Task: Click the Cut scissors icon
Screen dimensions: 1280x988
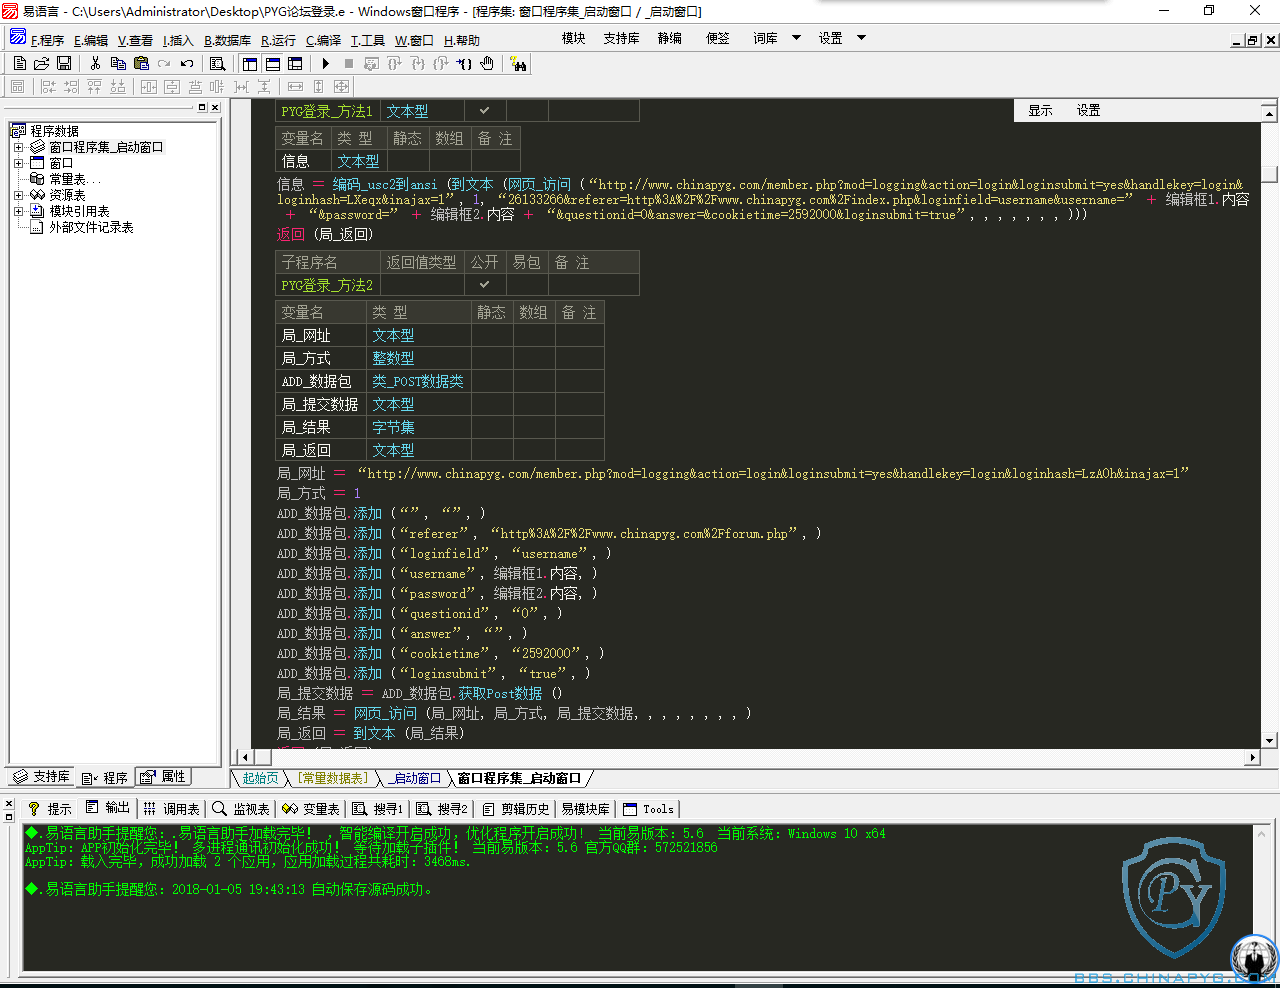Action: tap(95, 63)
